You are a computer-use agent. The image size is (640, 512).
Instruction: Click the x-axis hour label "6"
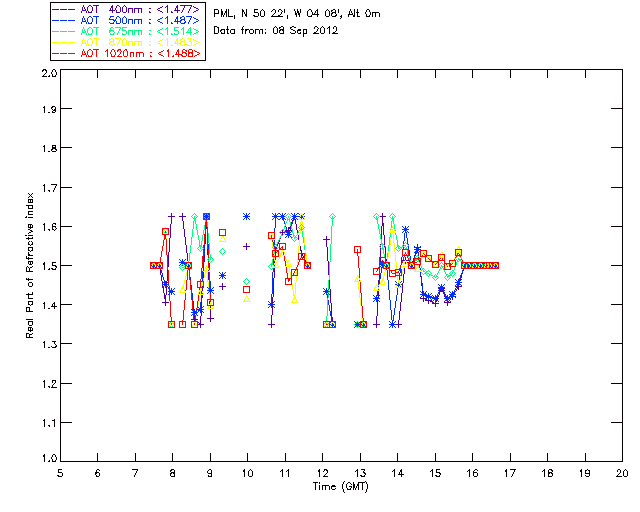(98, 473)
